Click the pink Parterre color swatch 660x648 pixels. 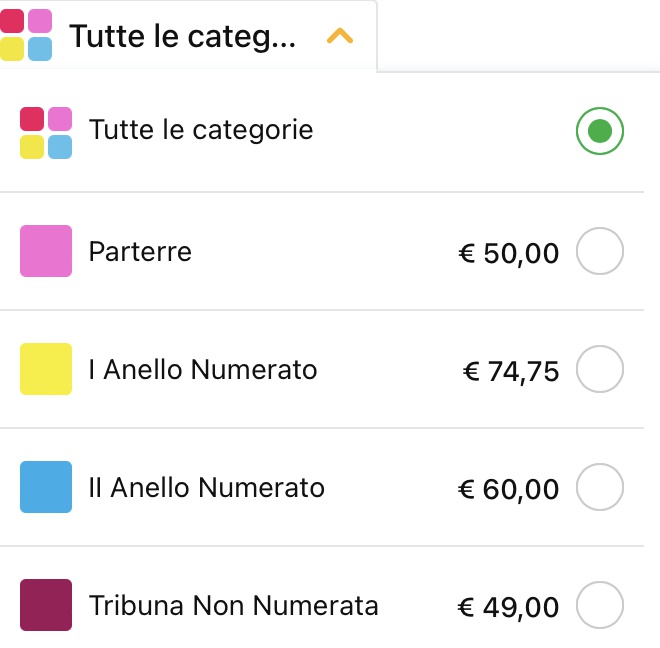[x=46, y=251]
